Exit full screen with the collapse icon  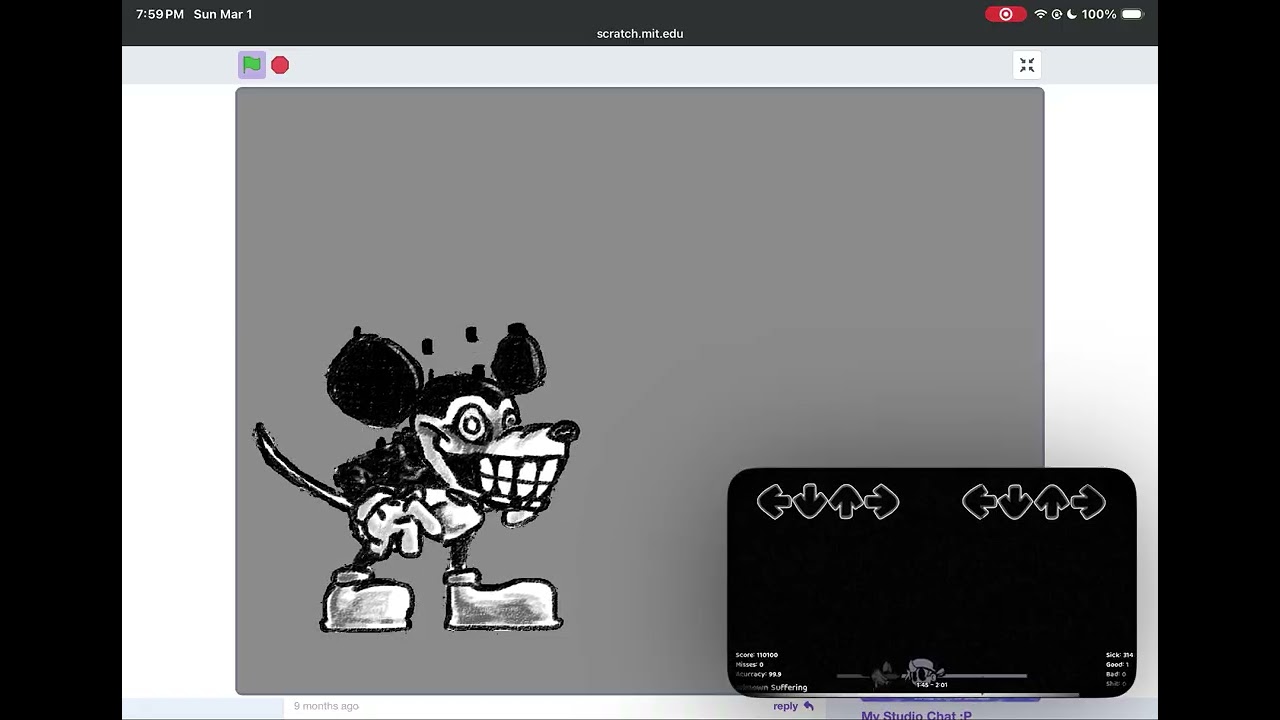(x=1027, y=65)
